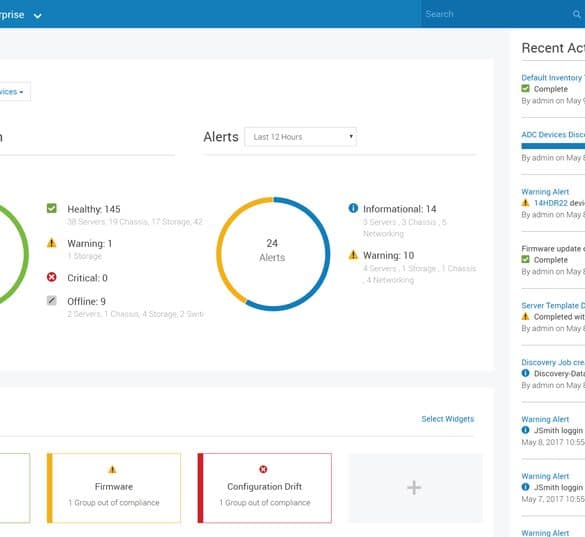The image size is (585, 537).
Task: Open the Firmware compliance widget
Action: pyautogui.click(x=114, y=488)
